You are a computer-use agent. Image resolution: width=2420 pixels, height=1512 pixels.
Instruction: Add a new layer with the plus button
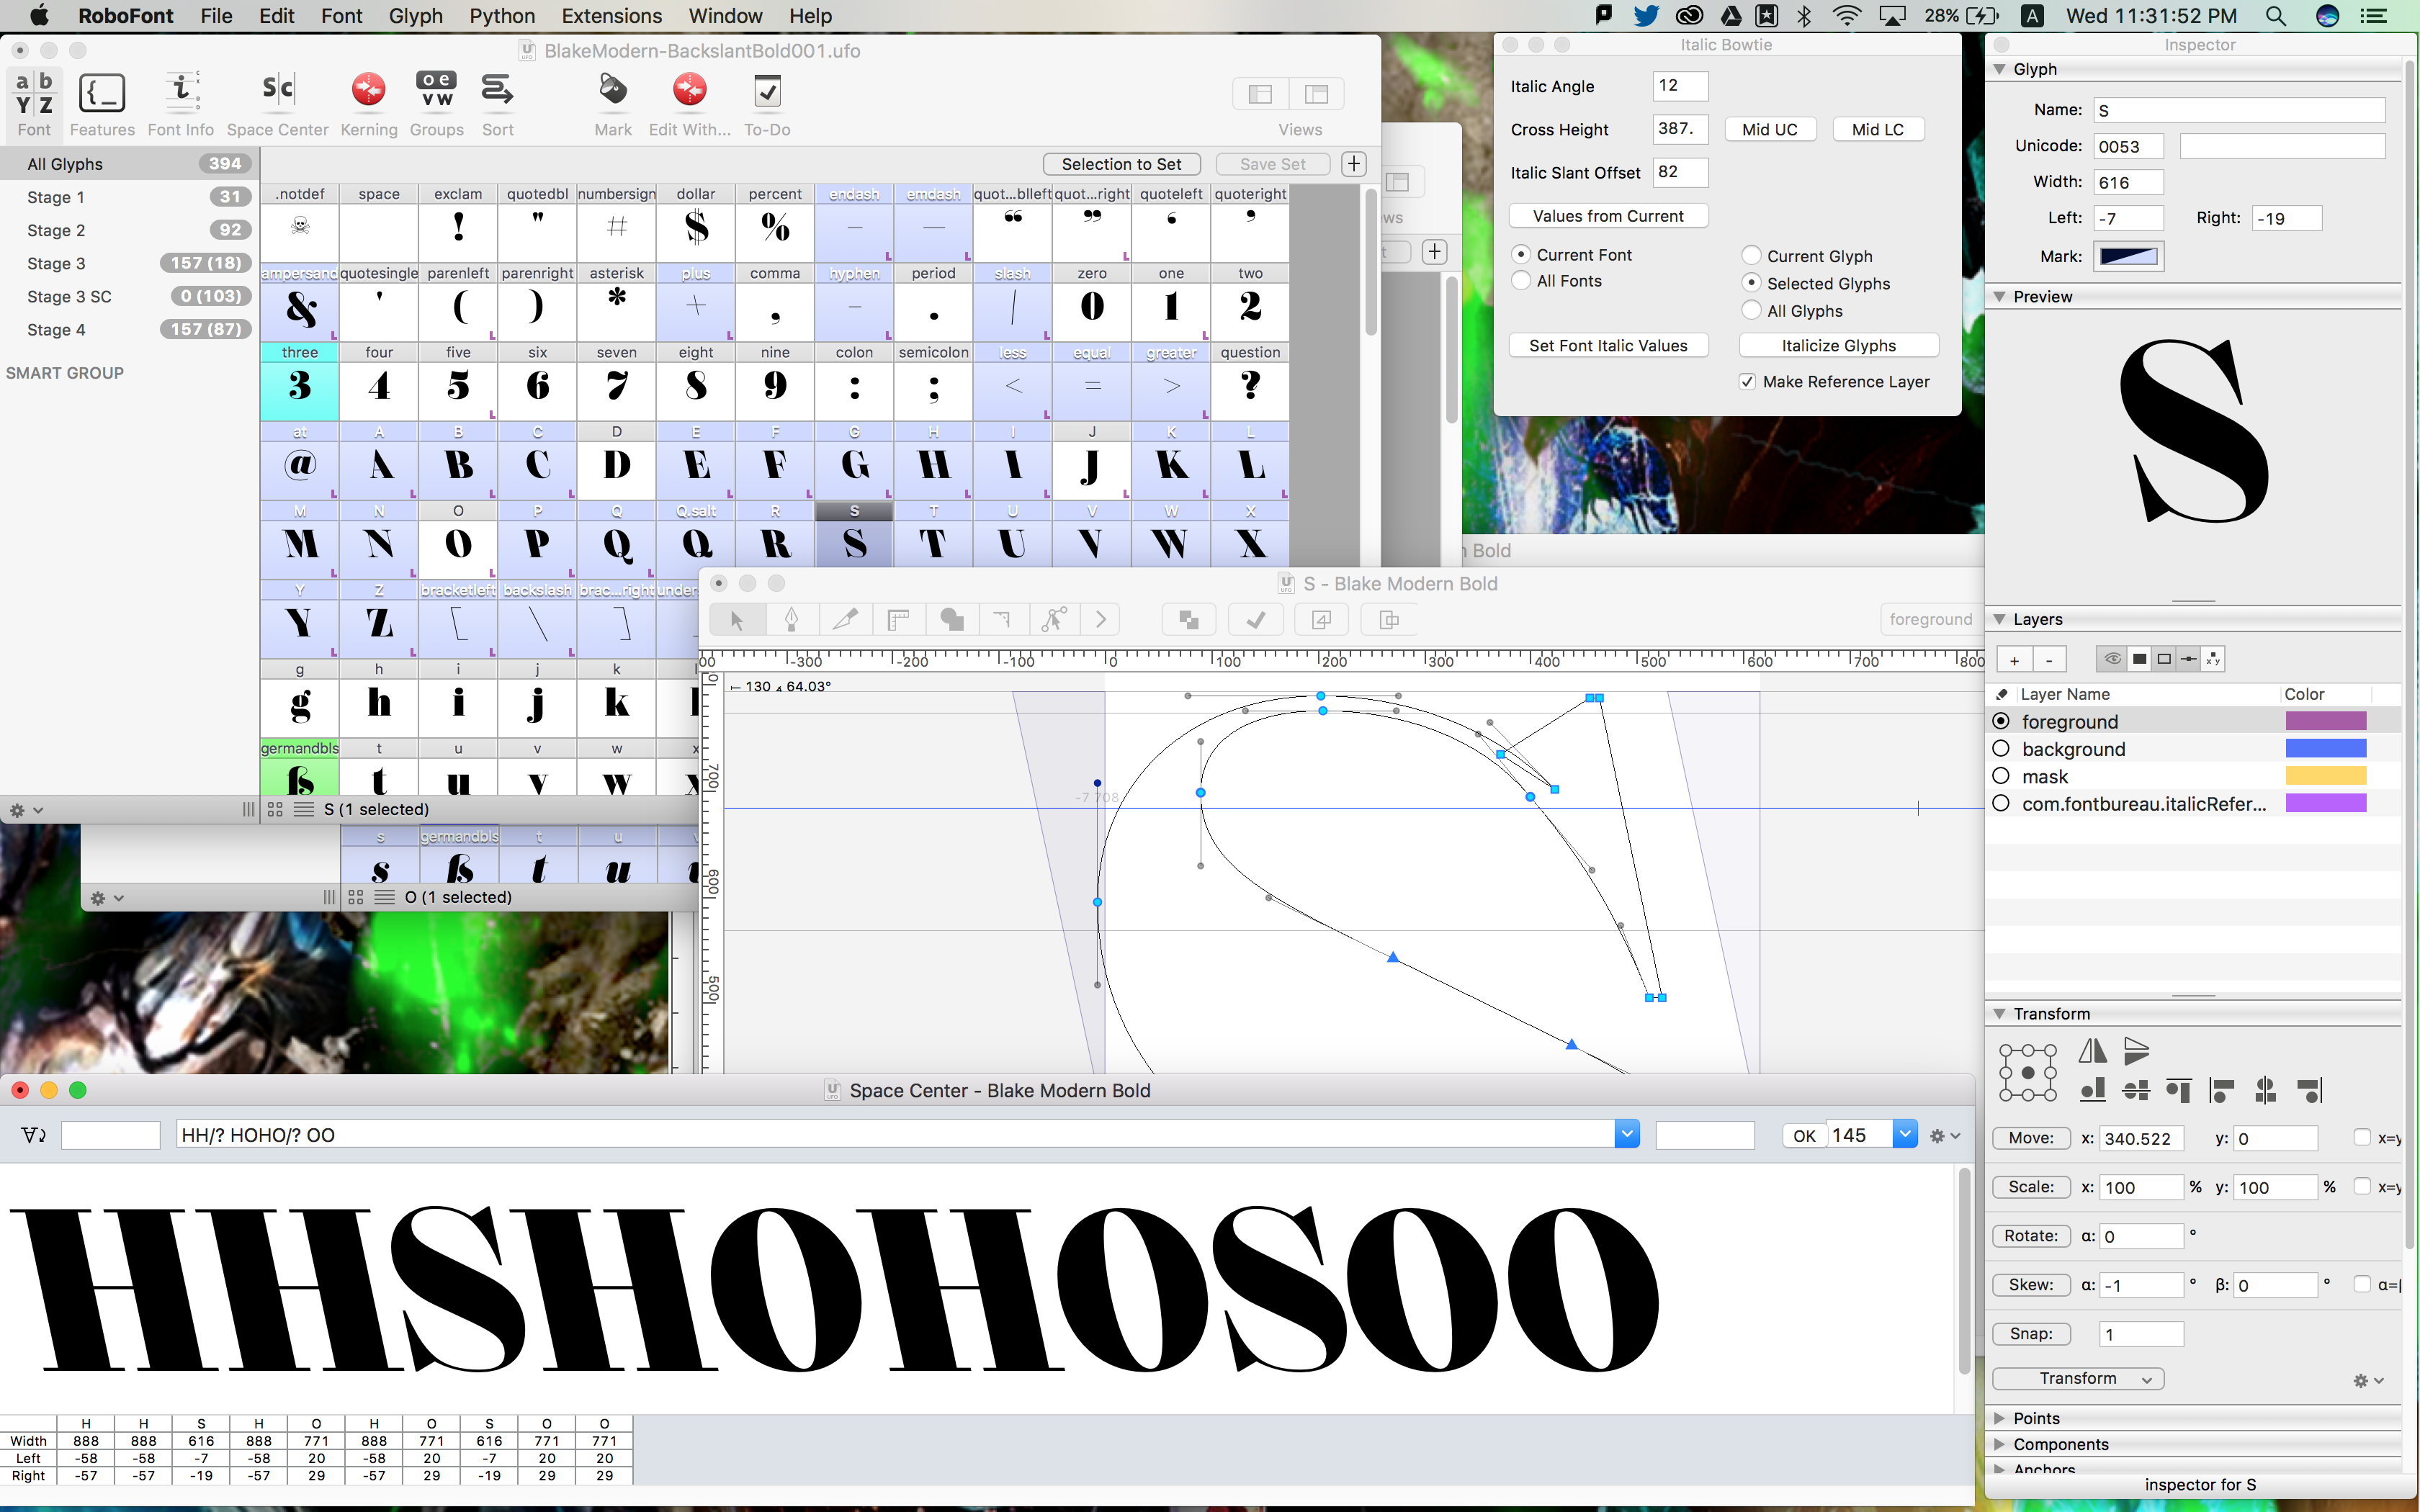[x=2014, y=660]
